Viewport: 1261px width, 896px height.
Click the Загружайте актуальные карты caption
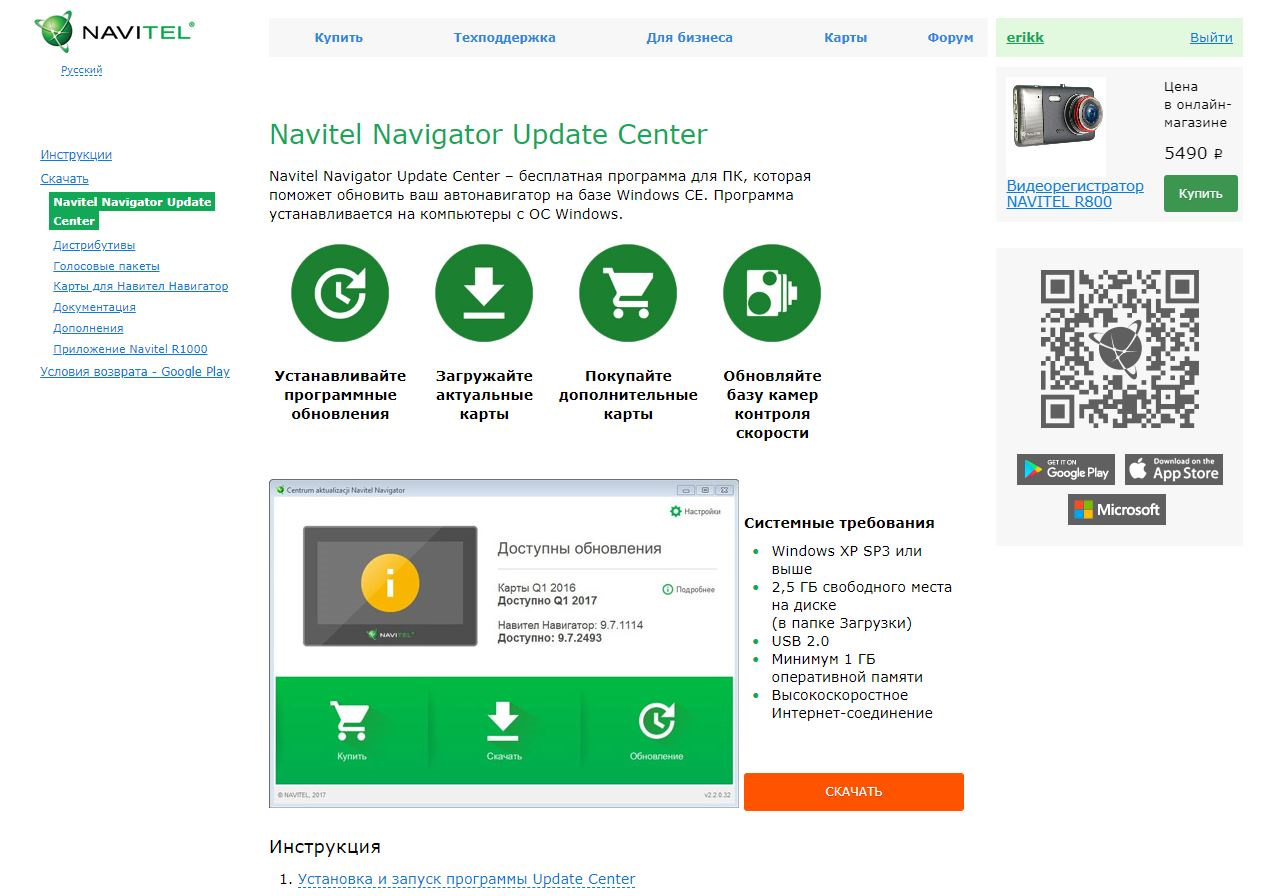484,395
